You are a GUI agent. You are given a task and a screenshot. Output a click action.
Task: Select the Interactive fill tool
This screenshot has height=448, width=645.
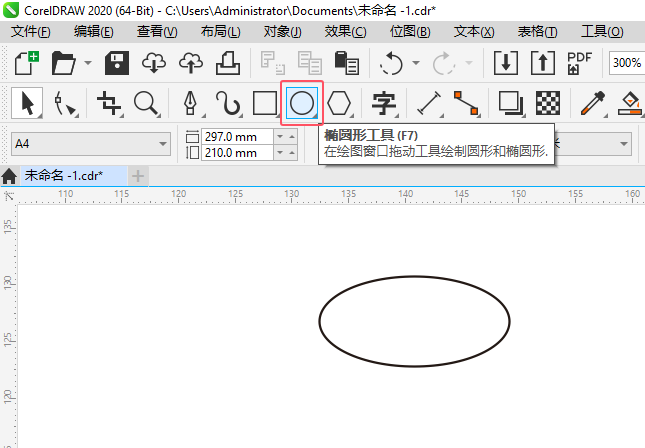630,103
